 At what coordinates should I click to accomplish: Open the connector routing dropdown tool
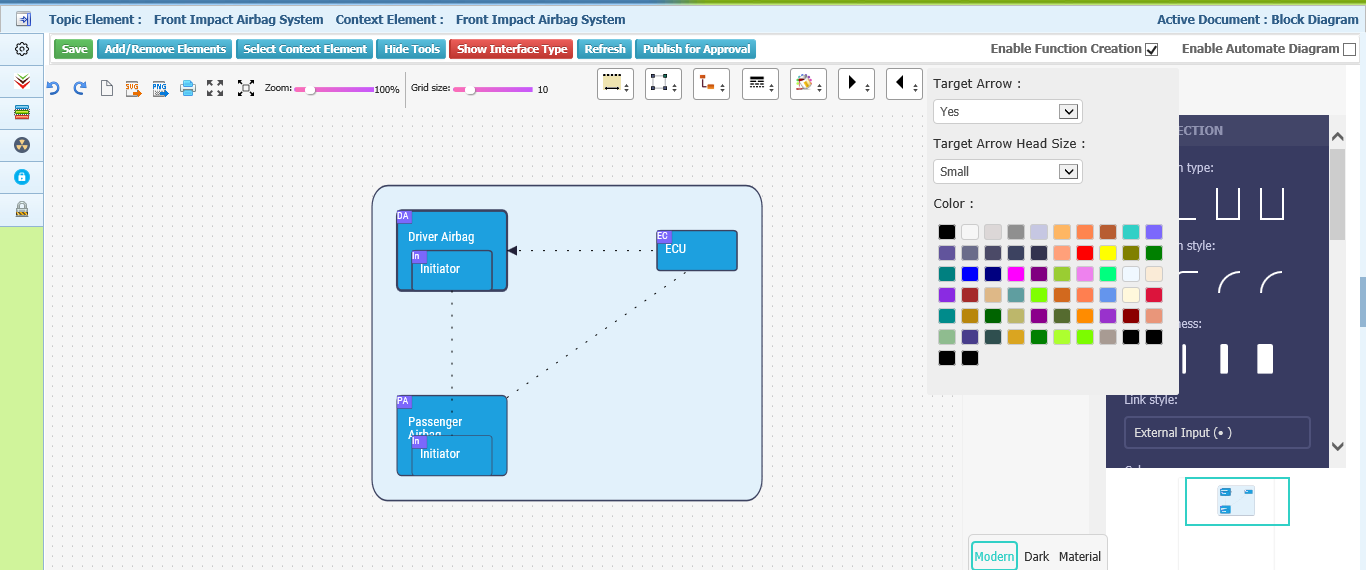click(712, 84)
